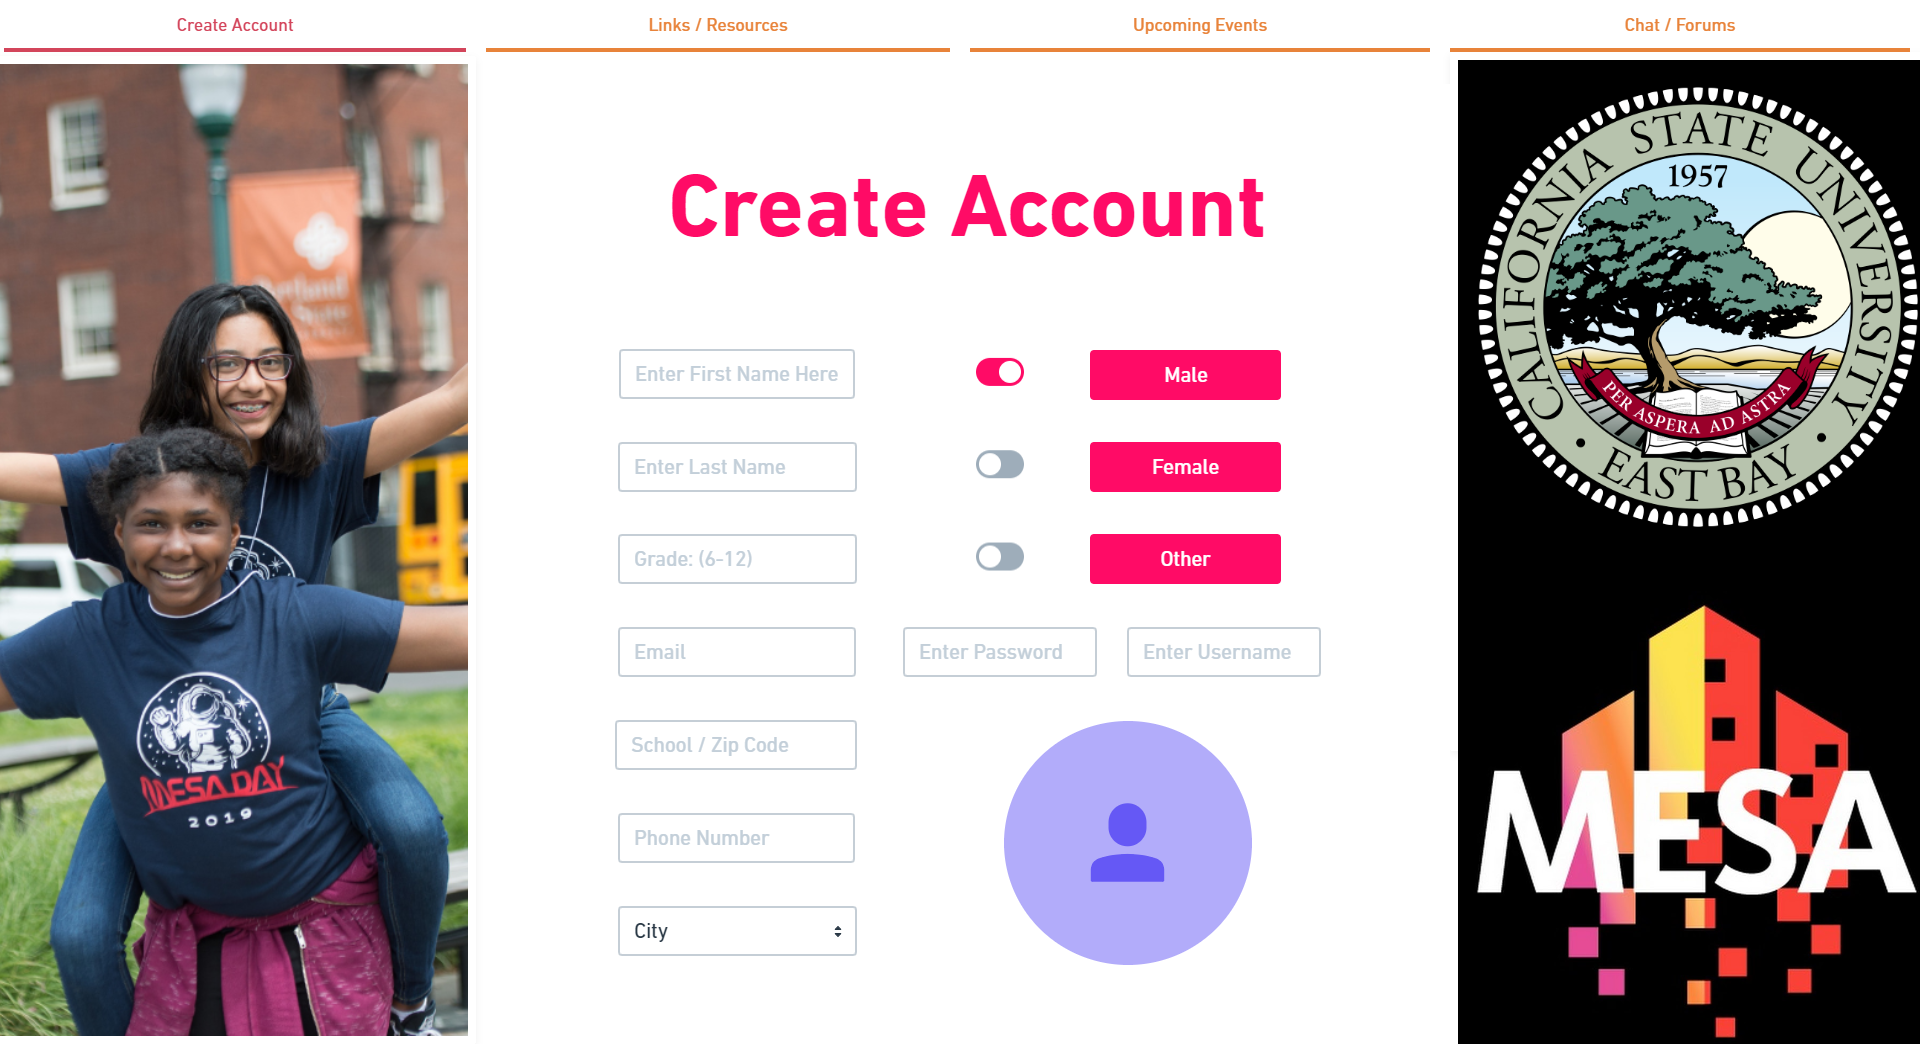Click the students photo on left

[x=234, y=549]
